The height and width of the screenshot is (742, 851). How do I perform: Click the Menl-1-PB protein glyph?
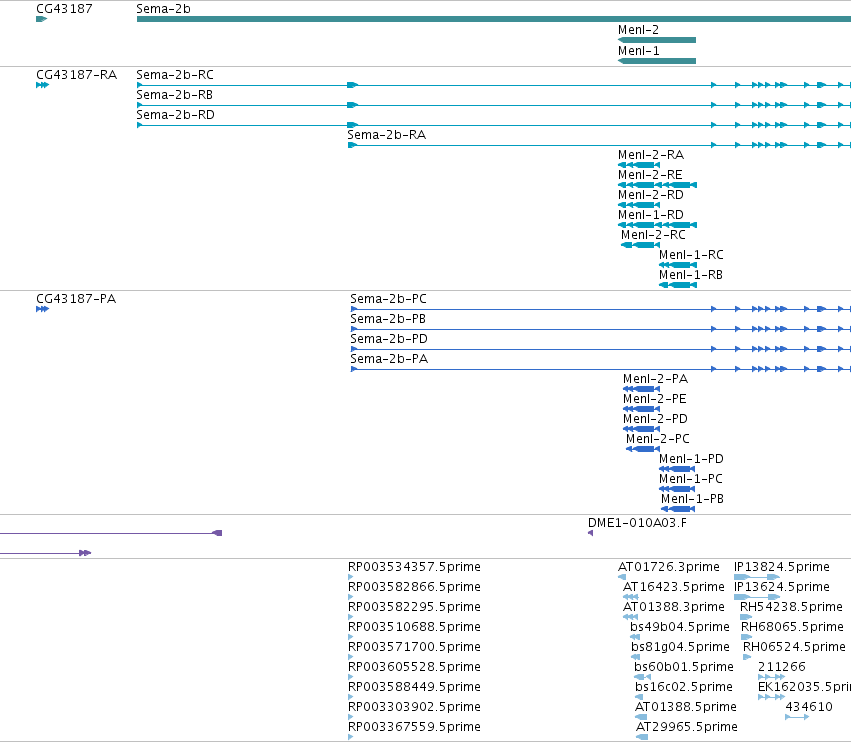point(678,509)
